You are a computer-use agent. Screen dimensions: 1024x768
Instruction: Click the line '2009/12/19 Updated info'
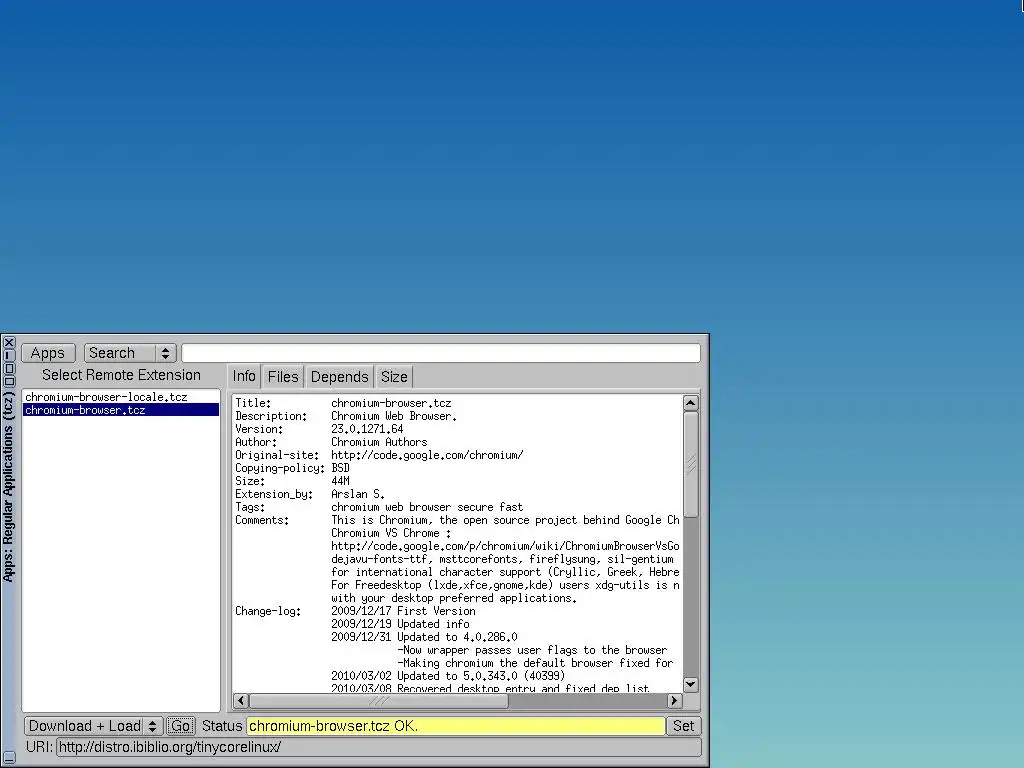[x=400, y=624]
